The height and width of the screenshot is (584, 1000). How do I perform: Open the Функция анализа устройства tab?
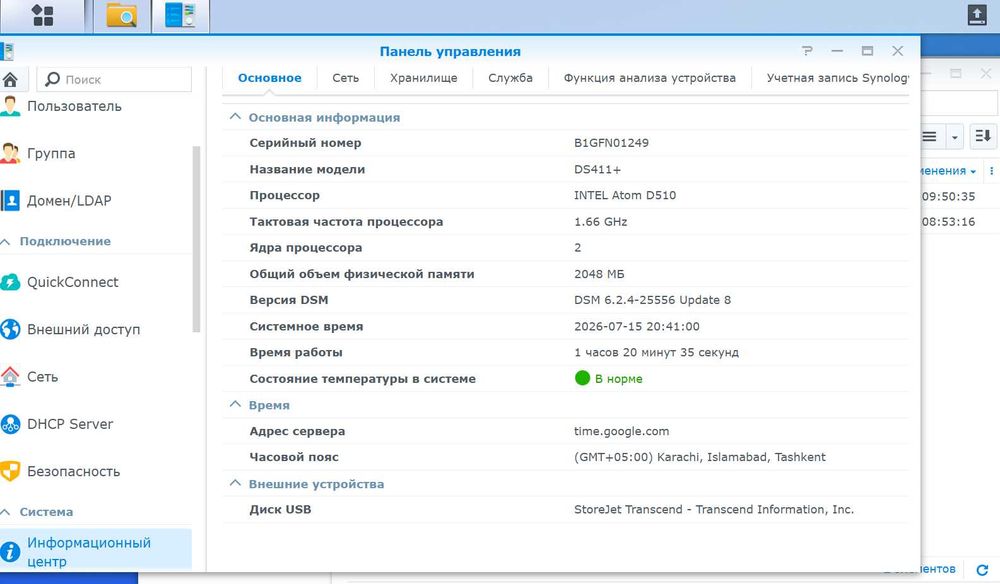[x=649, y=78]
